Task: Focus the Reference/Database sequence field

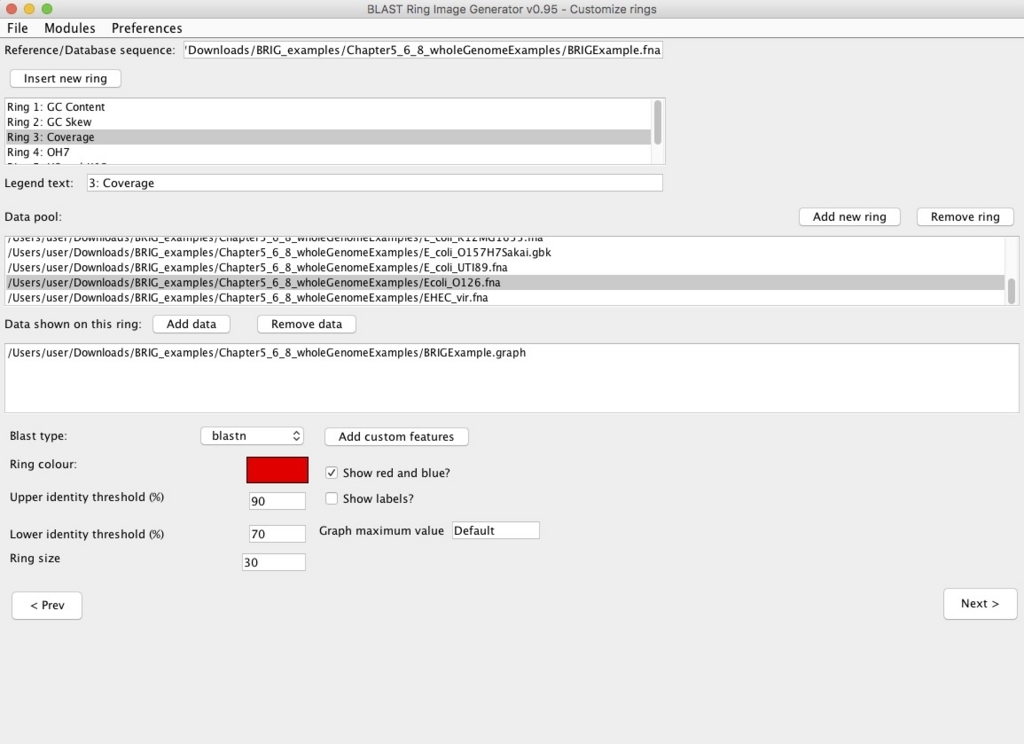Action: point(423,50)
